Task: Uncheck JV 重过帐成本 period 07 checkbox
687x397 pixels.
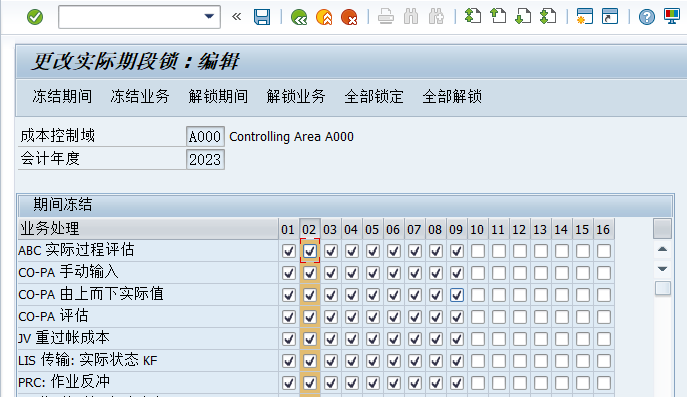Action: tap(415, 339)
